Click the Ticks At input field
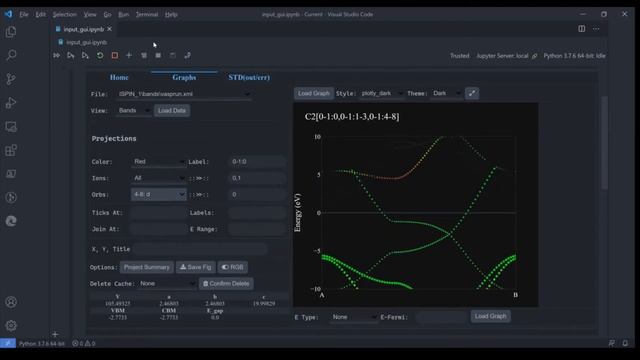Viewport: 640px width, 360px height. pyautogui.click(x=158, y=213)
